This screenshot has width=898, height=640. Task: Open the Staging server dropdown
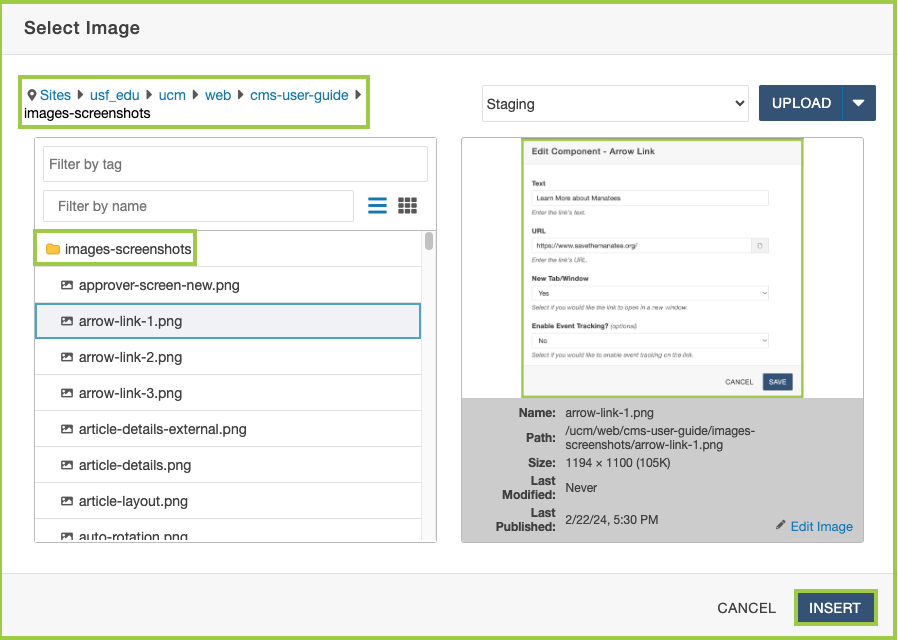point(615,104)
